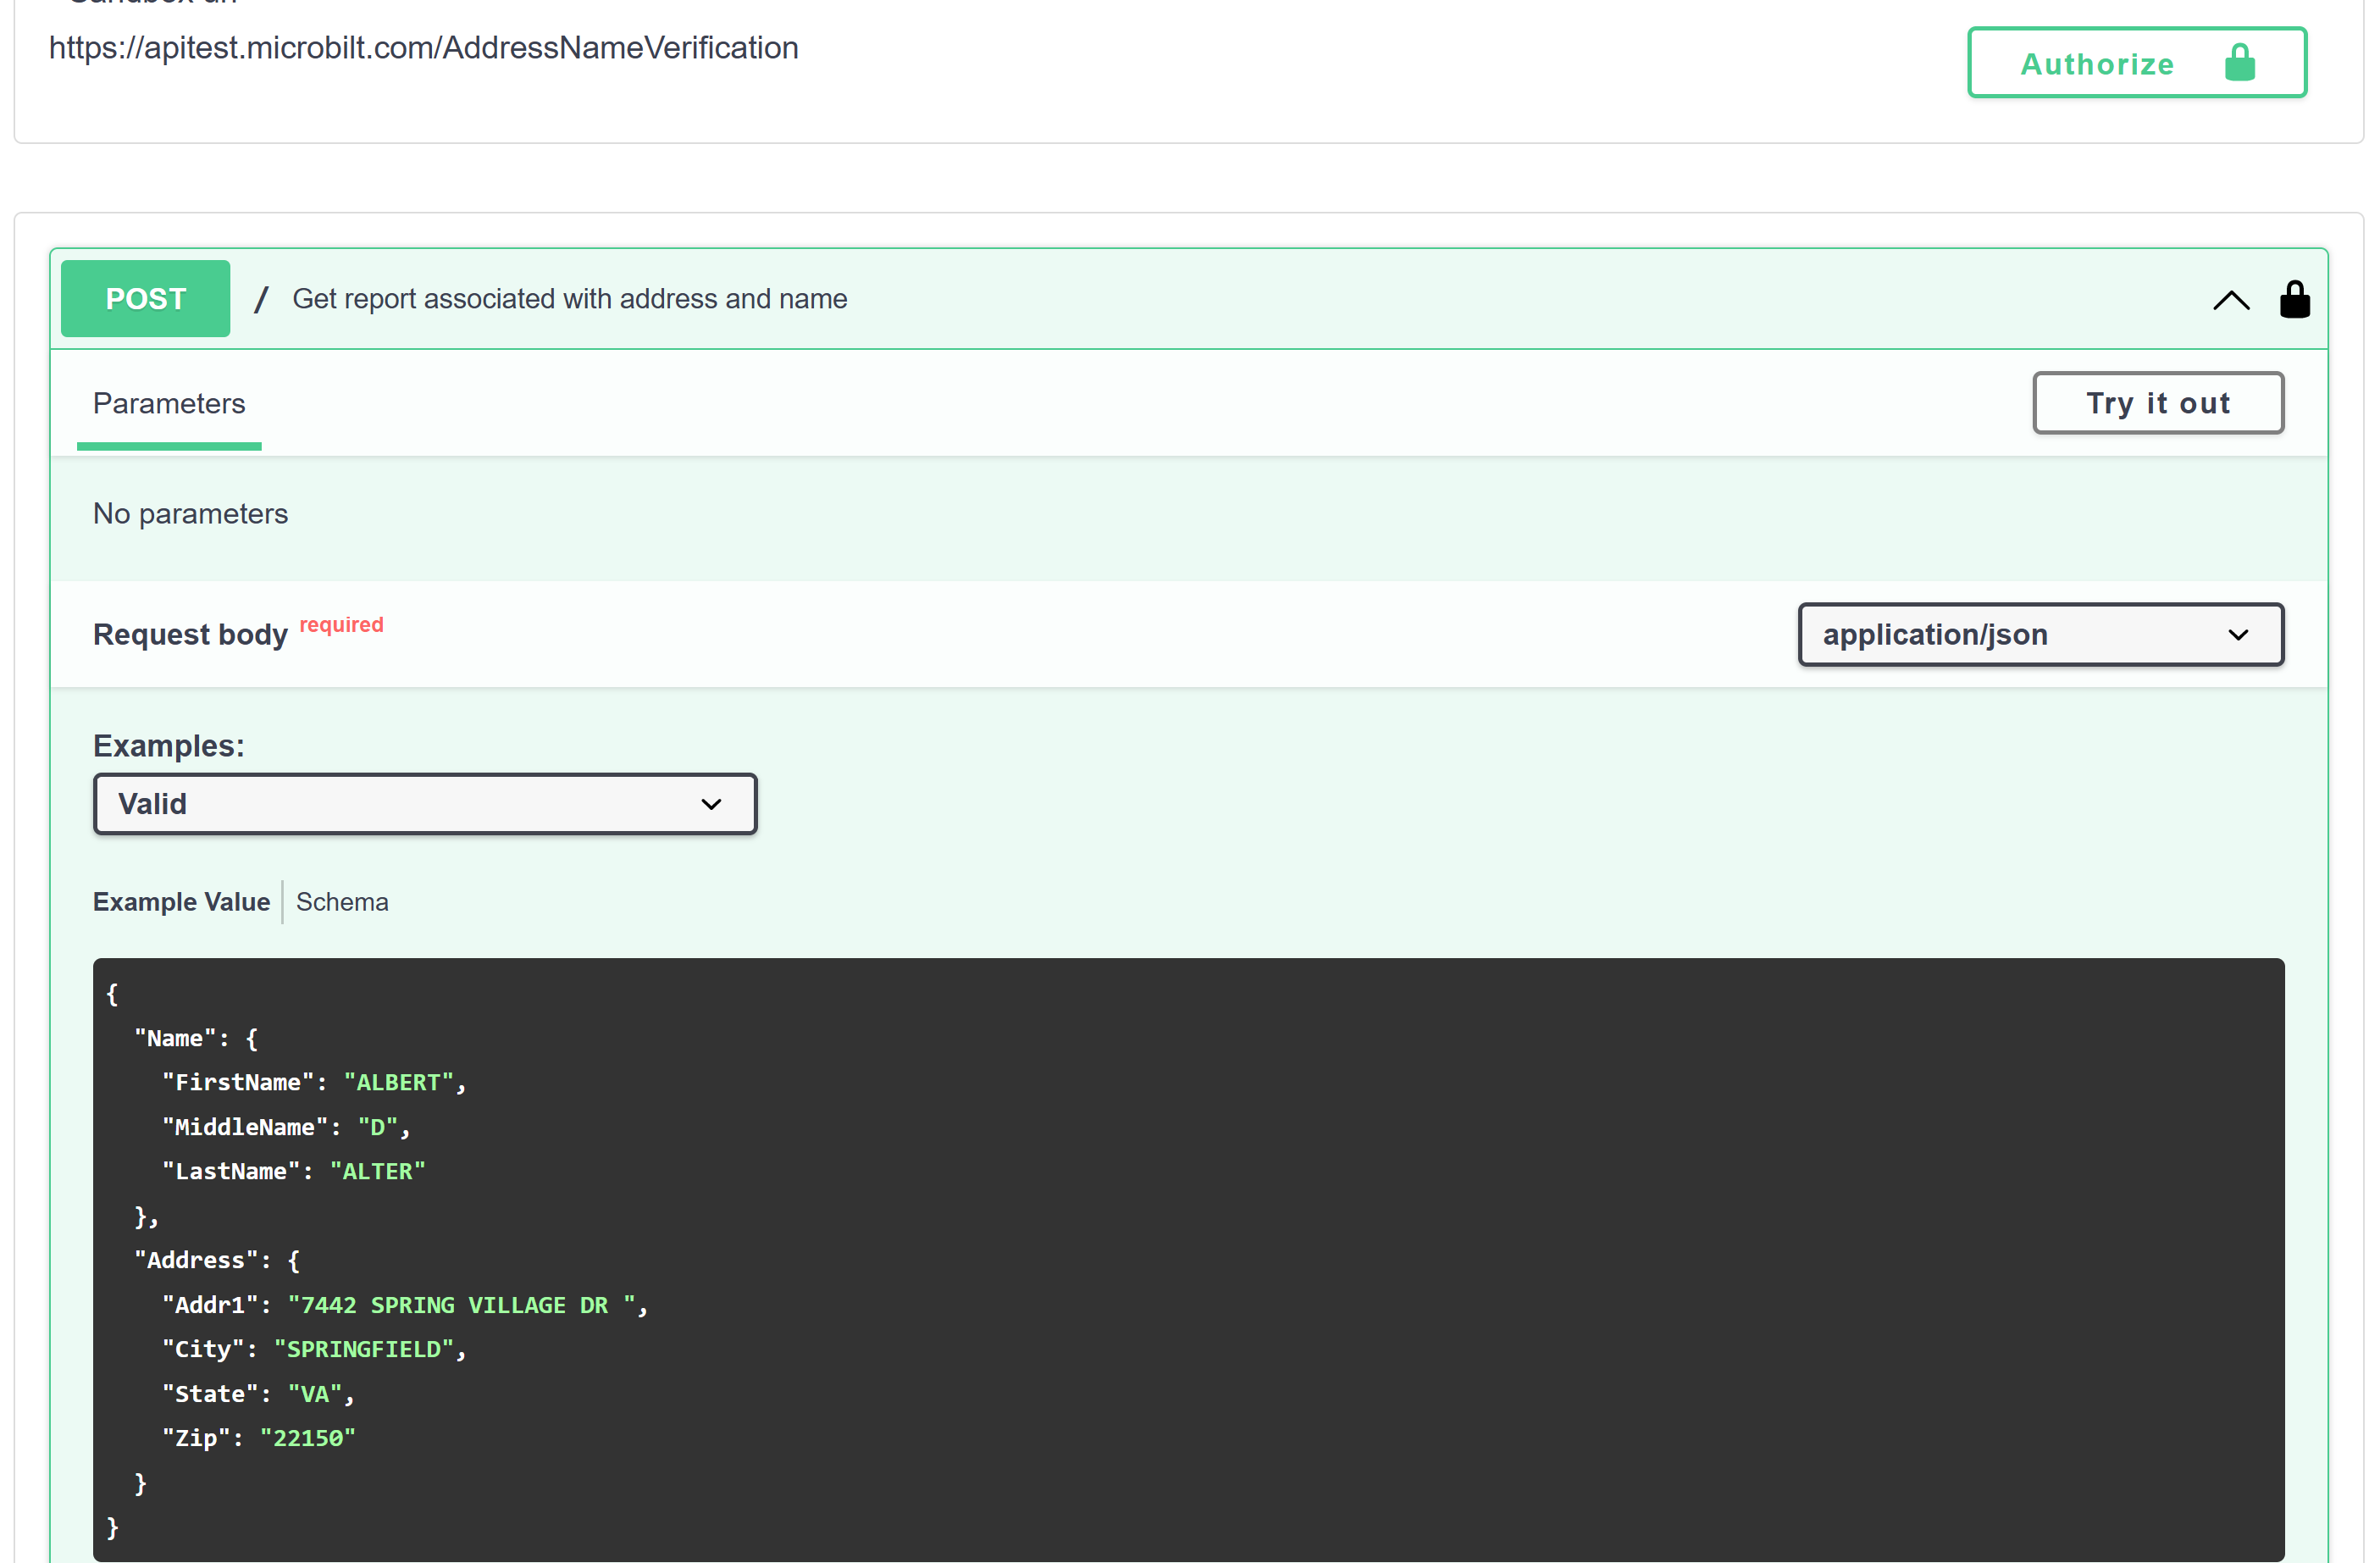This screenshot has height=1563, width=2380.
Task: Click the "7442 SPRING VILLAGE DR" address value
Action: pos(462,1306)
